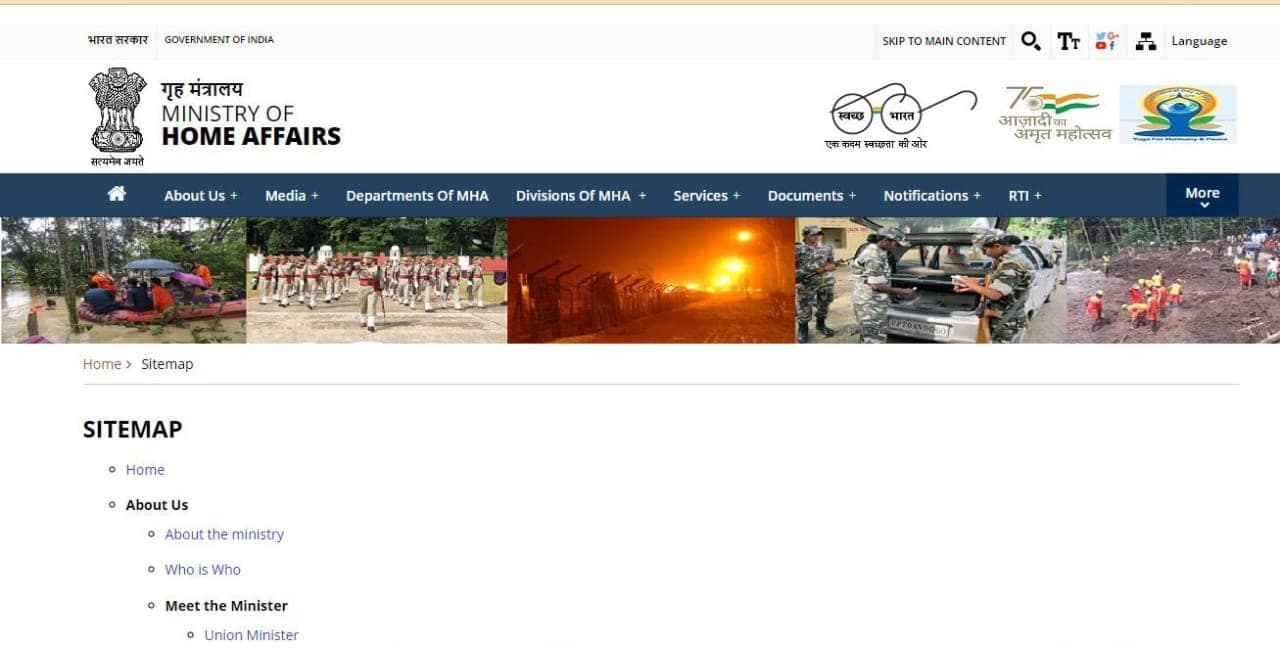Open the Services dropdown menu
The image size is (1280, 648).
706,196
